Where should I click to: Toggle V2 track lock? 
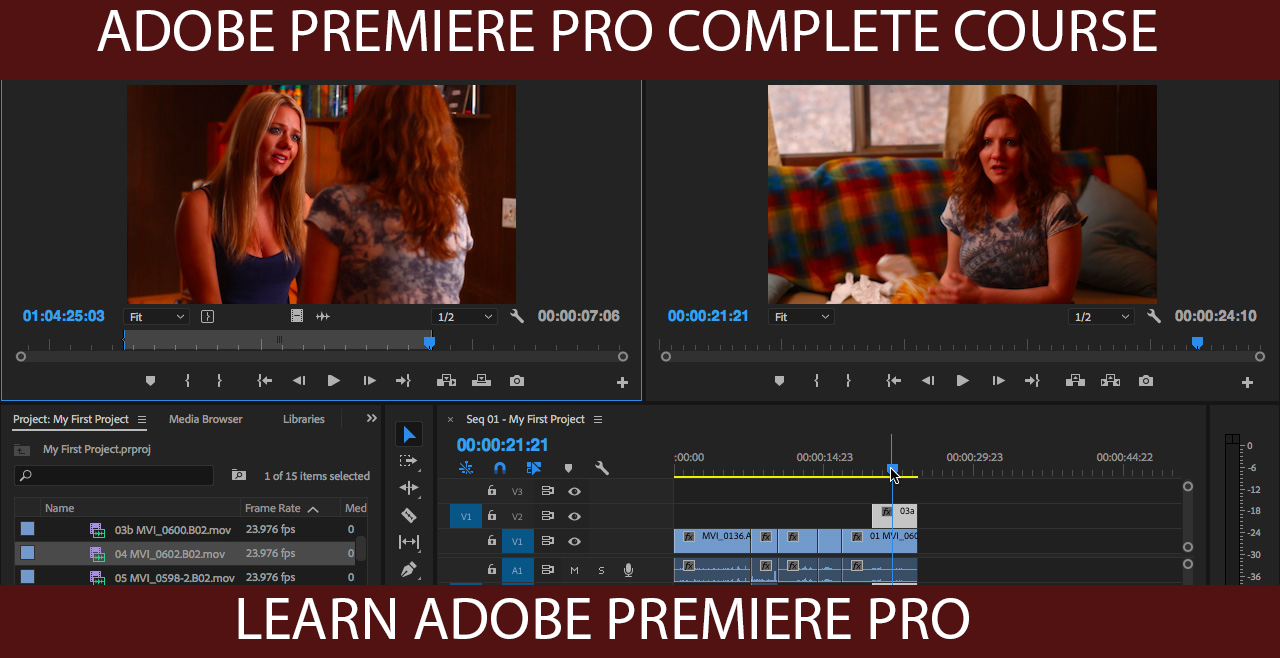pyautogui.click(x=491, y=516)
